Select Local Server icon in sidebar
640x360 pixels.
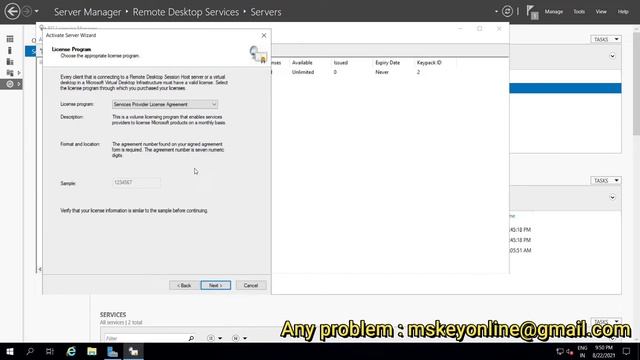click(10, 50)
